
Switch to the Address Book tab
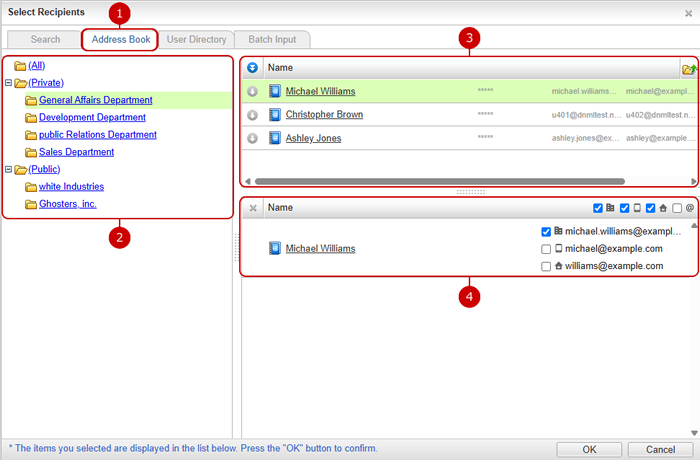[121, 39]
